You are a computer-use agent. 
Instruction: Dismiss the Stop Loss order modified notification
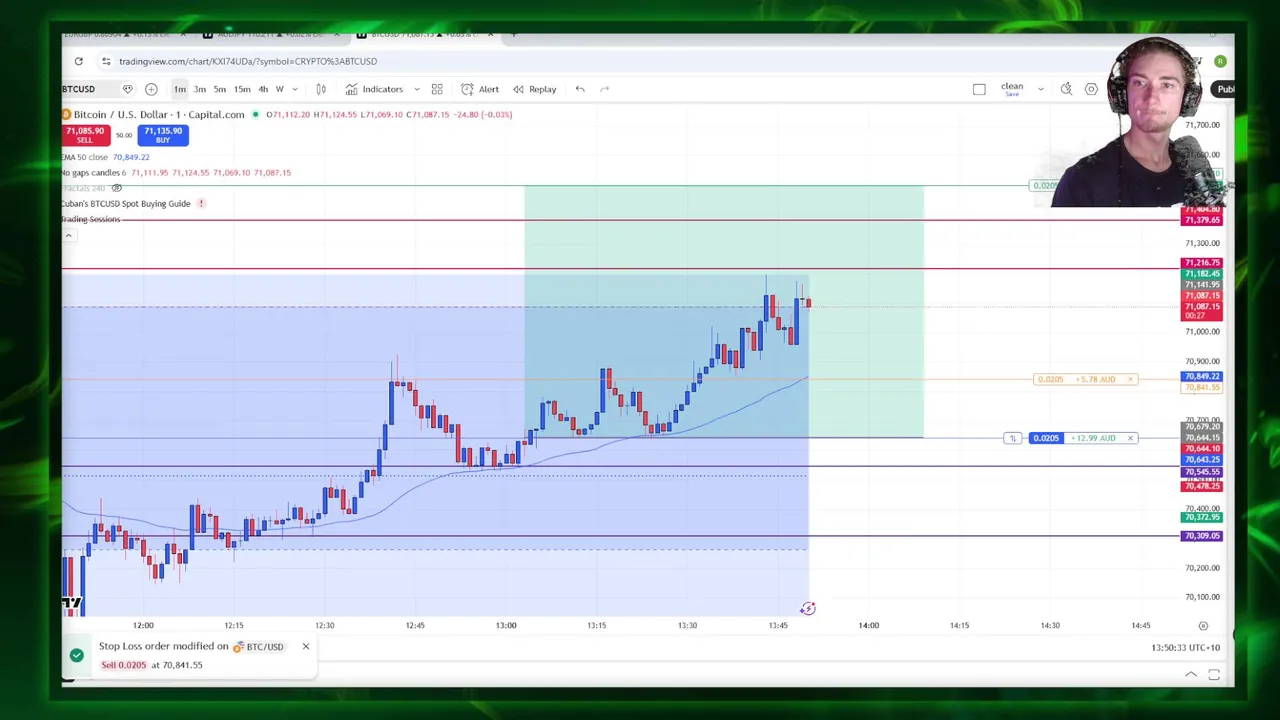tap(306, 646)
